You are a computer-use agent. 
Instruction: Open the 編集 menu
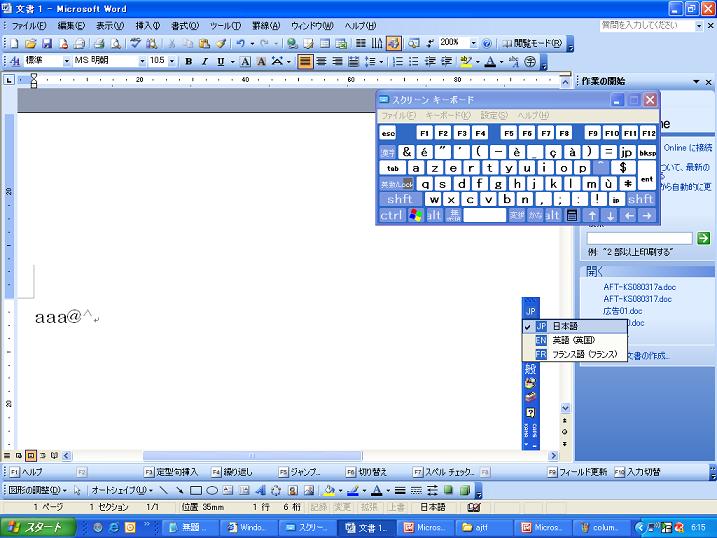click(x=71, y=26)
